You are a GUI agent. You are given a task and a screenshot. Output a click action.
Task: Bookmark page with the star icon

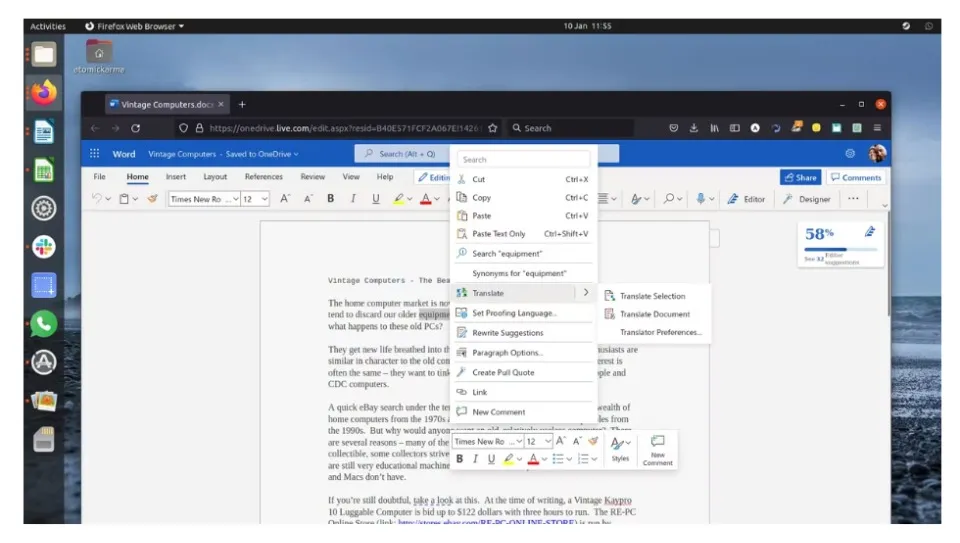[x=492, y=128]
